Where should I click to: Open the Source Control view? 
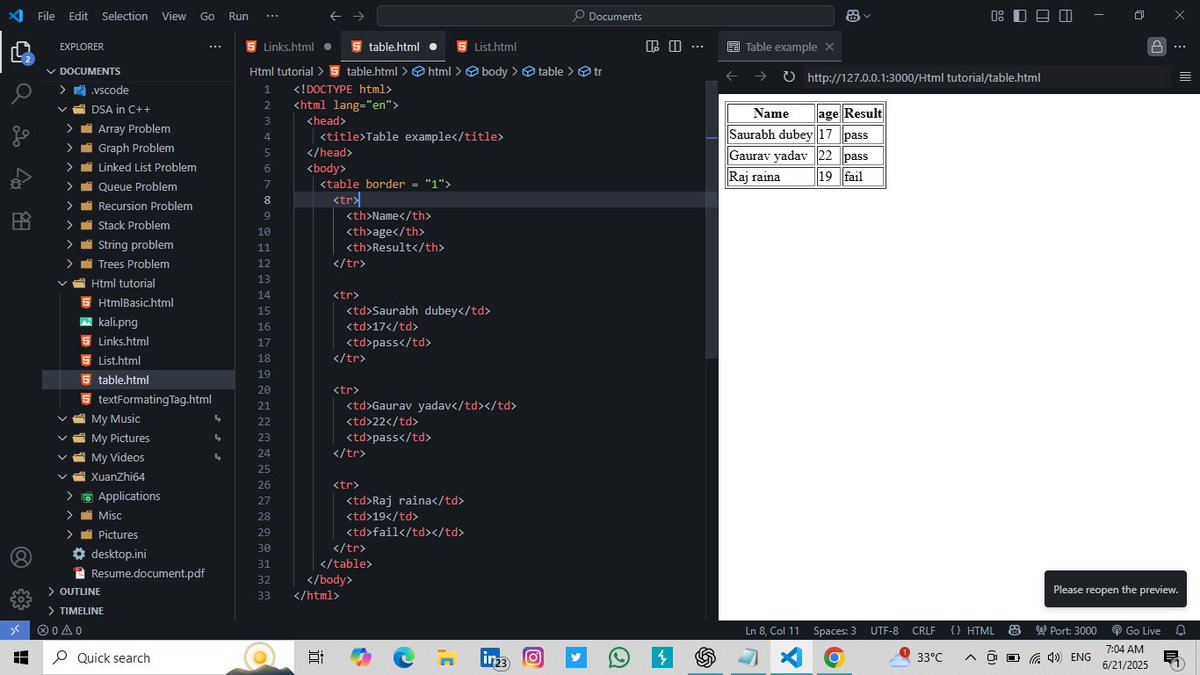[x=21, y=137]
